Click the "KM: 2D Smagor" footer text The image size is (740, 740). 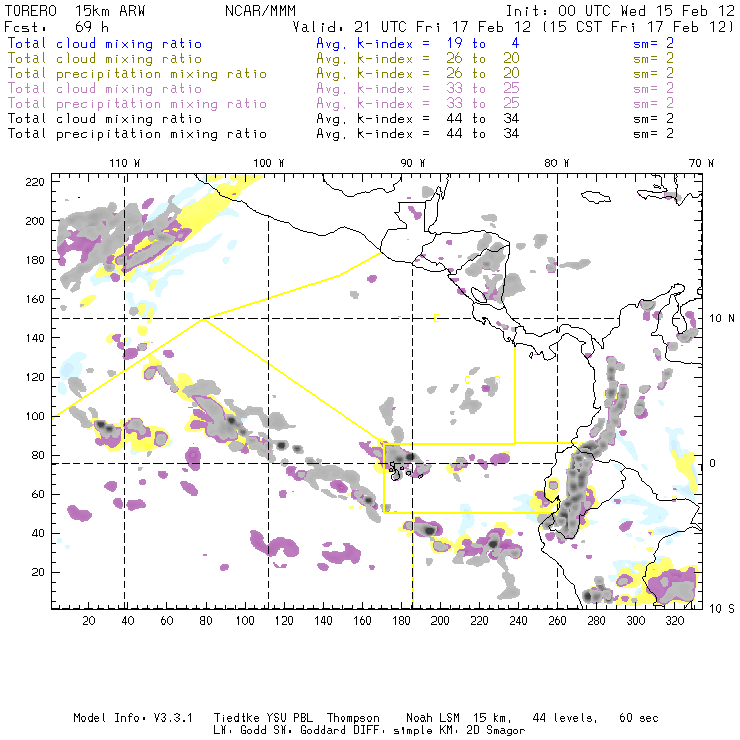(480, 731)
